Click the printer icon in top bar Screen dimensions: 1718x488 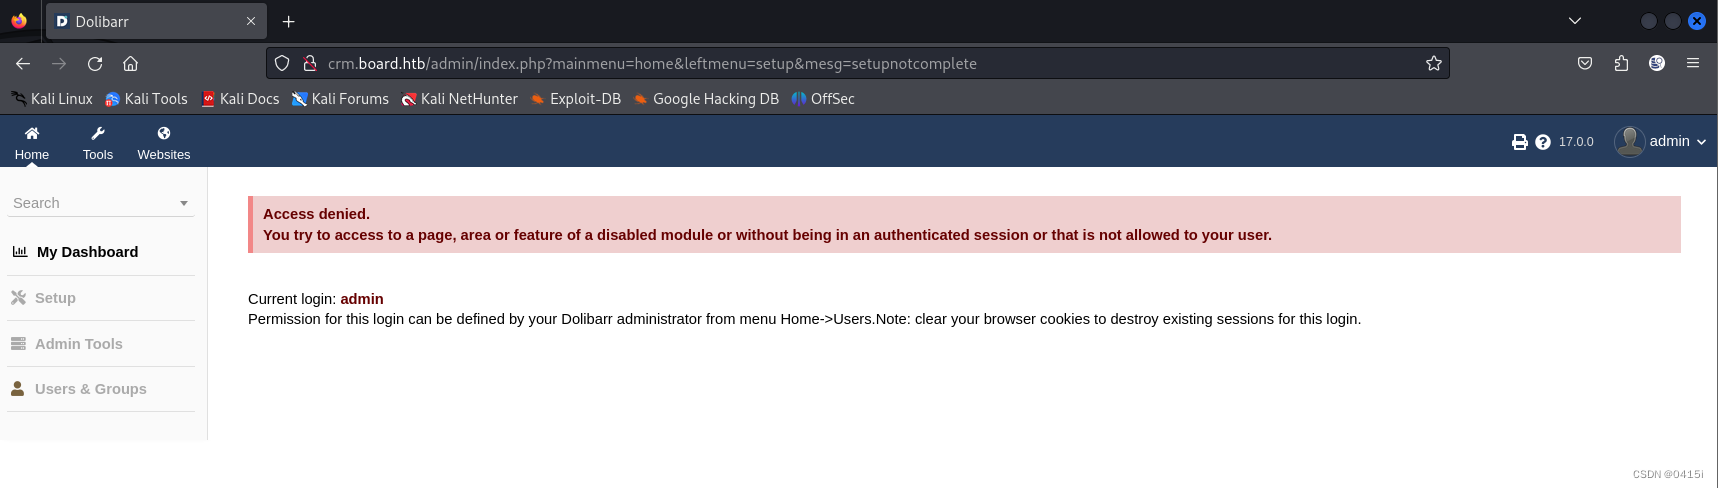[1519, 142]
